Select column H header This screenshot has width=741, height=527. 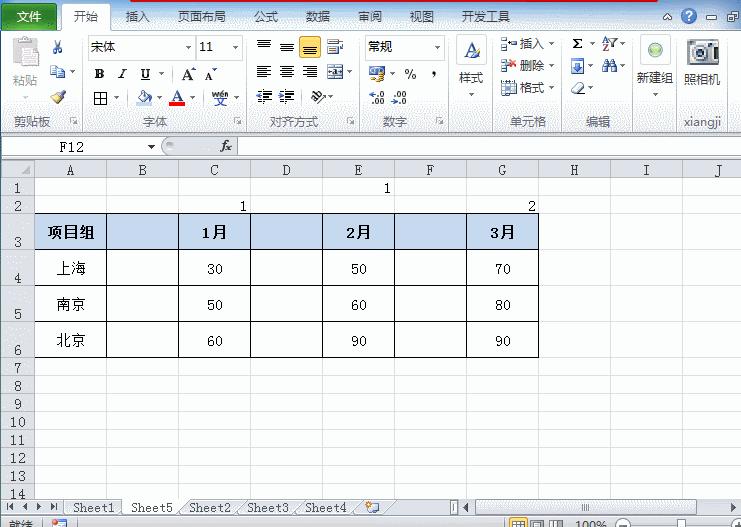pos(574,170)
